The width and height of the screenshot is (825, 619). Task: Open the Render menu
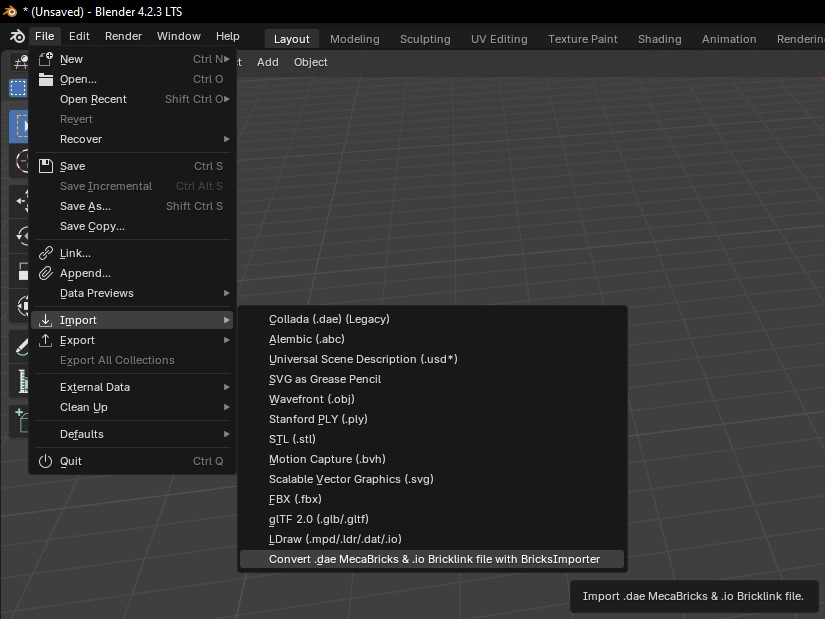point(123,36)
